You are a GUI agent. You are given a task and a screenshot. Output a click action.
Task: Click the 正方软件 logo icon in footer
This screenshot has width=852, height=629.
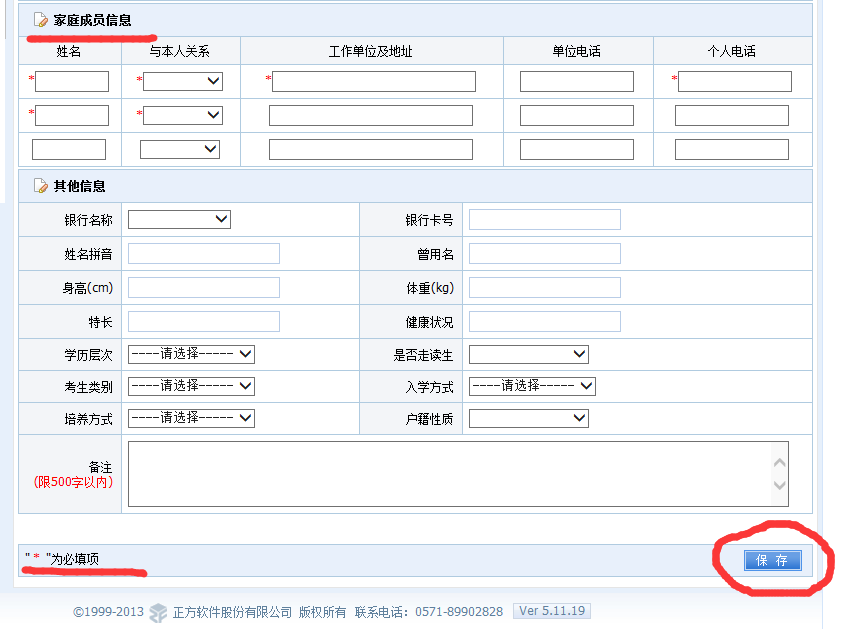point(158,612)
